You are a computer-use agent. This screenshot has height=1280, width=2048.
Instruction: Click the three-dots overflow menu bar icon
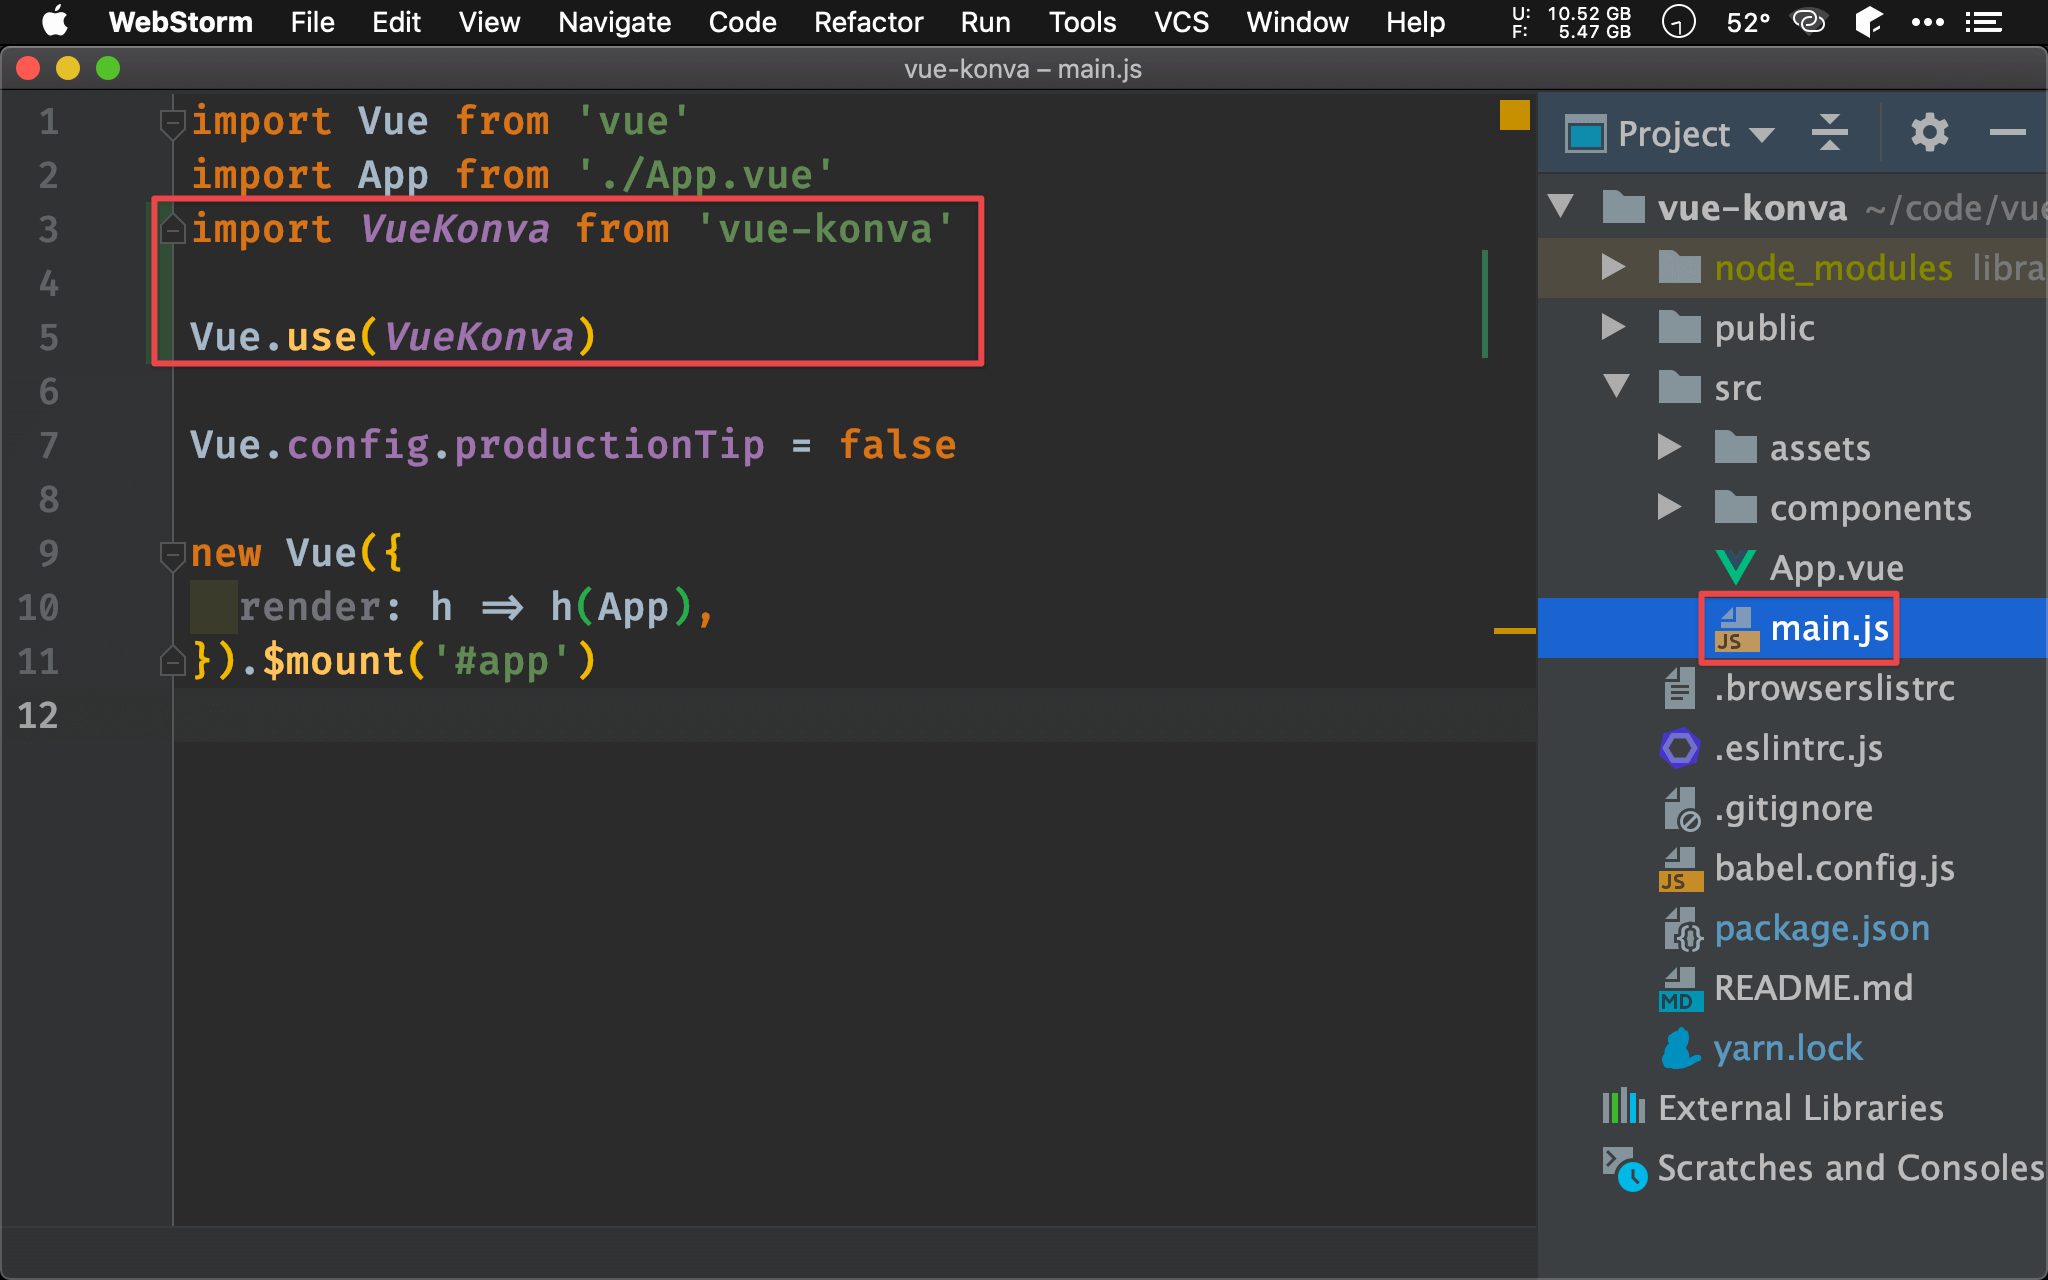click(1927, 22)
